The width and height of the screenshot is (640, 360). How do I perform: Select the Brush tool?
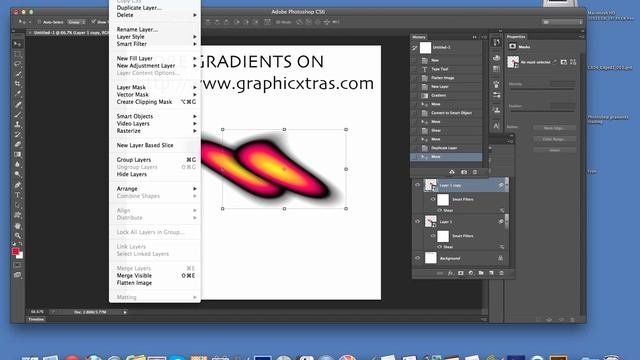tap(18, 114)
